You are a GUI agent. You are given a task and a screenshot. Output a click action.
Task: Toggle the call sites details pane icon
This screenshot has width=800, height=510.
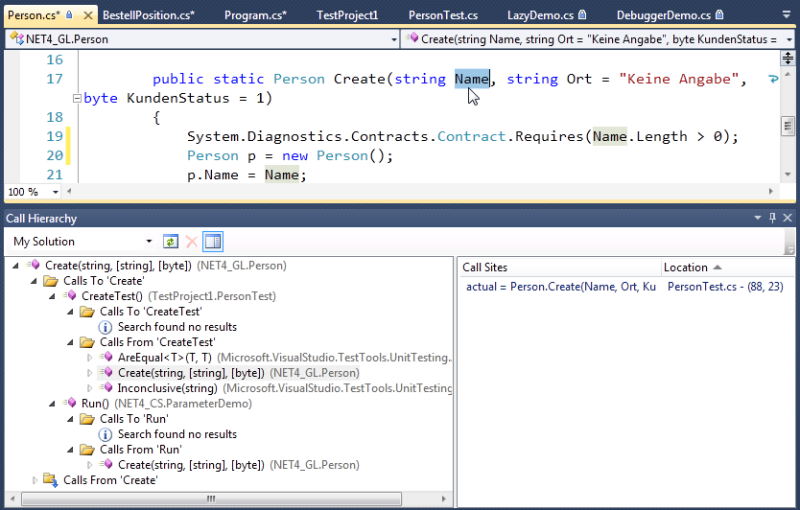tap(212, 242)
